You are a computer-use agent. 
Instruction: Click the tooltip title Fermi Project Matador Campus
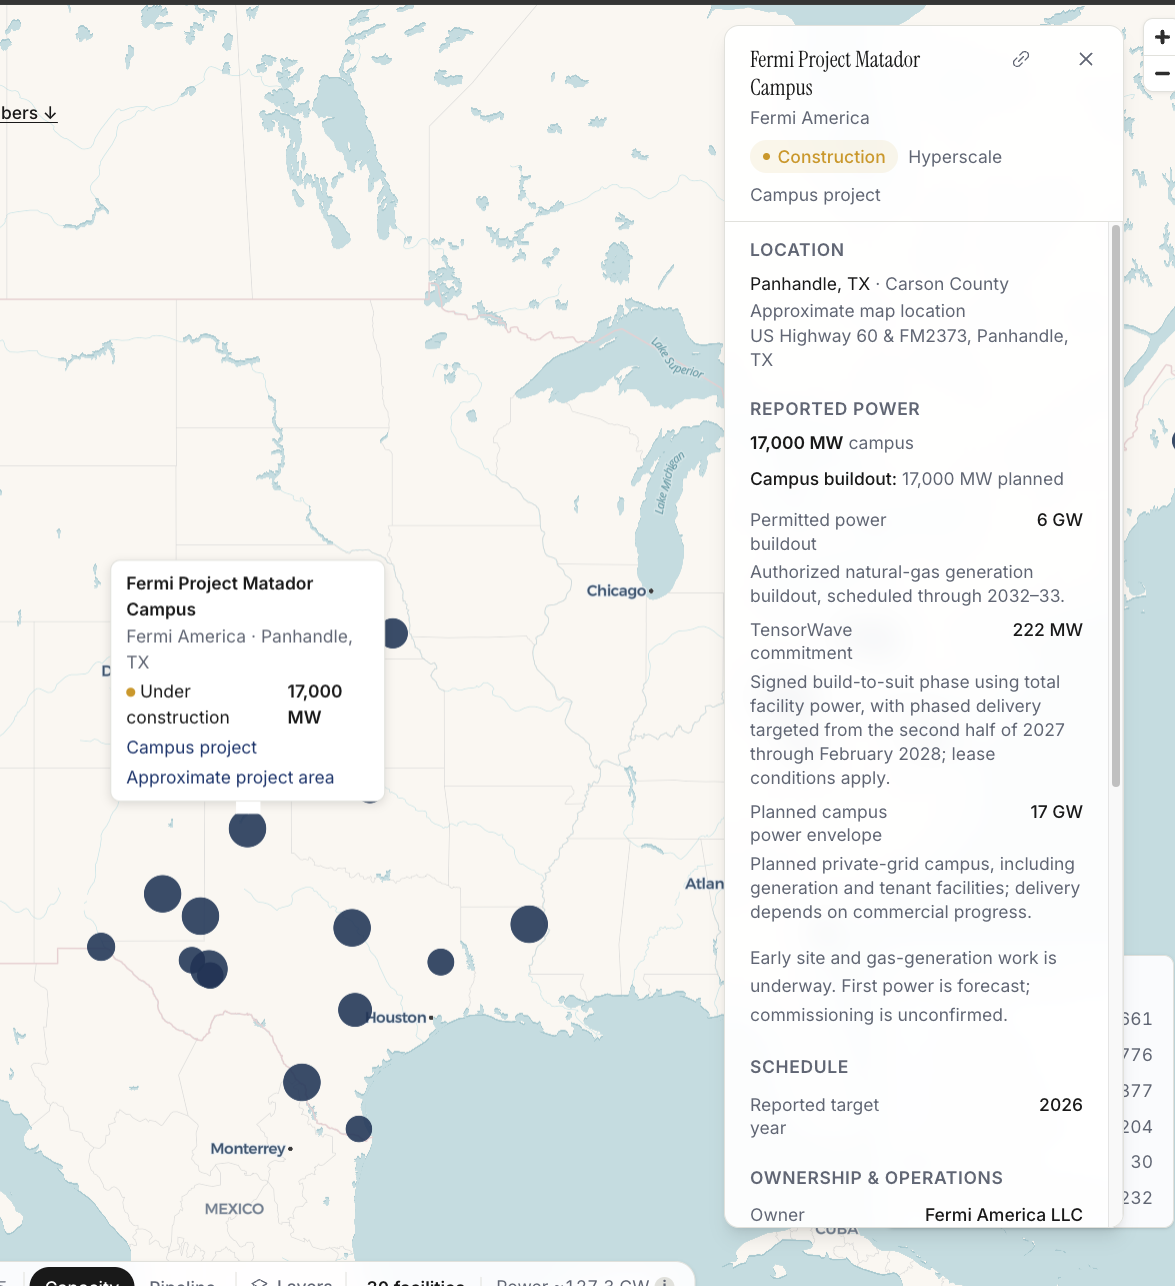click(x=220, y=596)
